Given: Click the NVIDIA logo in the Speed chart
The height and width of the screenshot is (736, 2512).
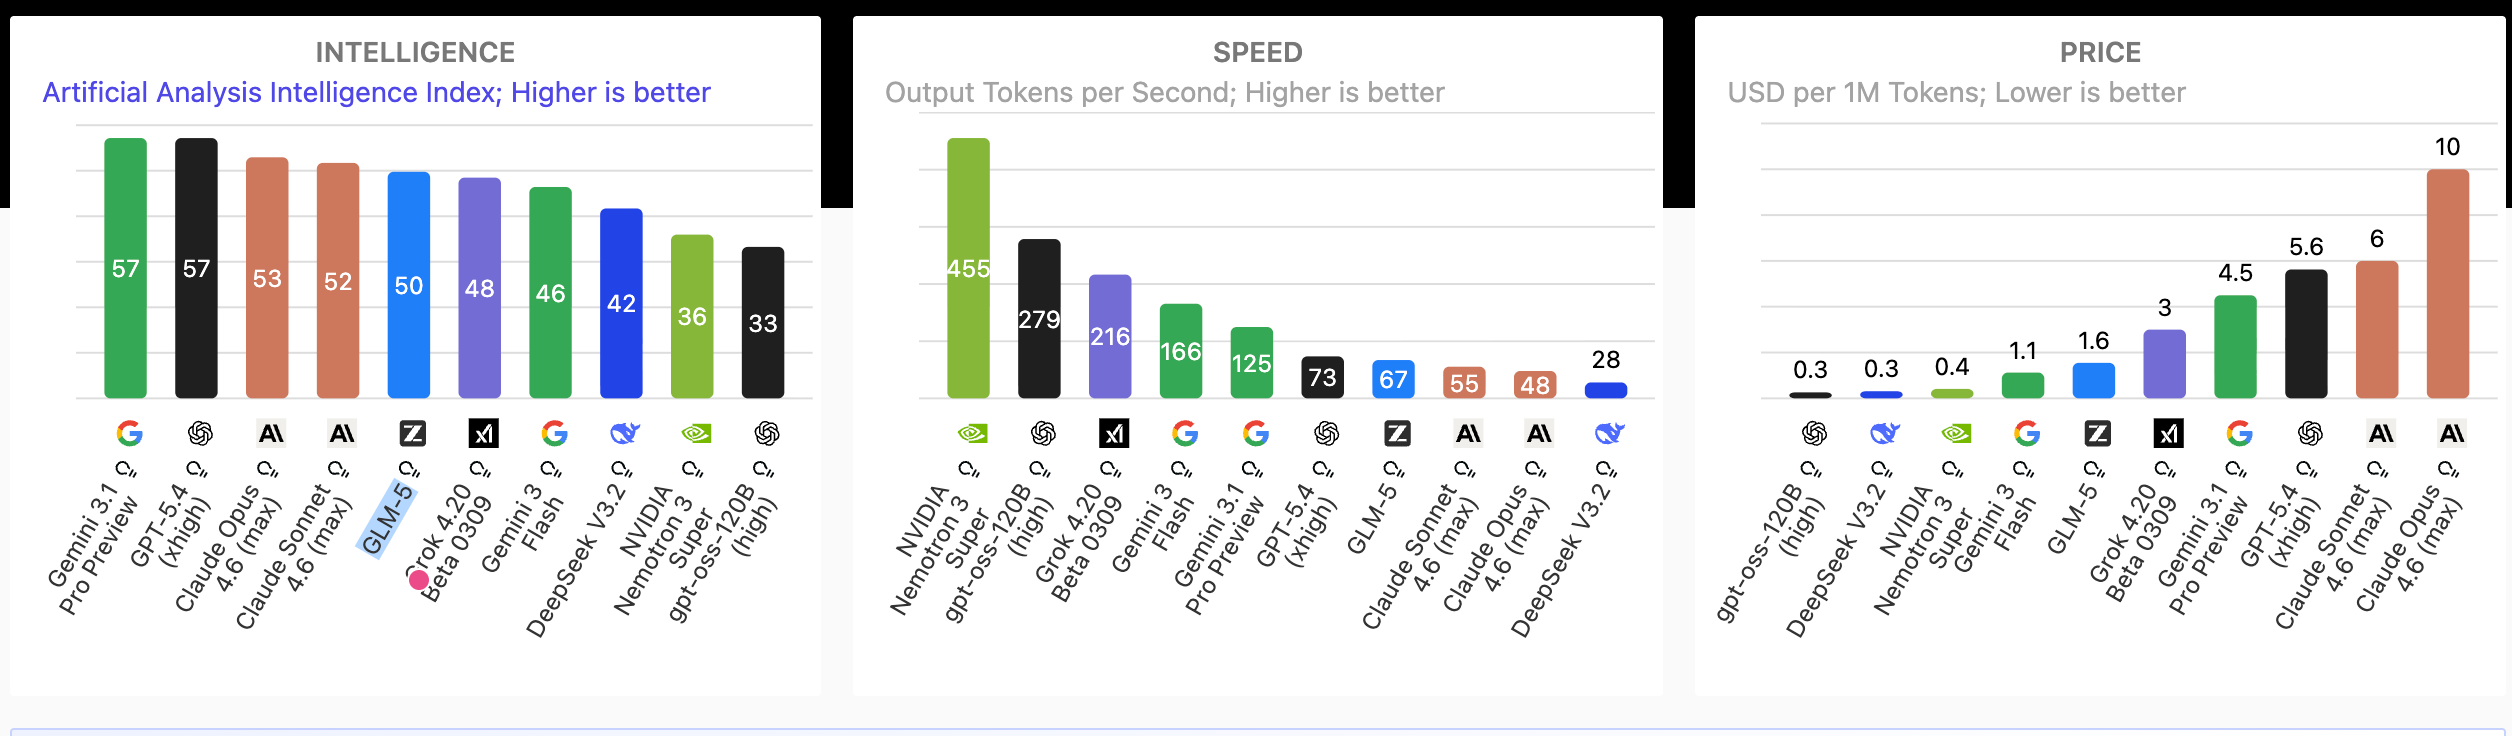Looking at the screenshot, I should pyautogui.click(x=972, y=433).
